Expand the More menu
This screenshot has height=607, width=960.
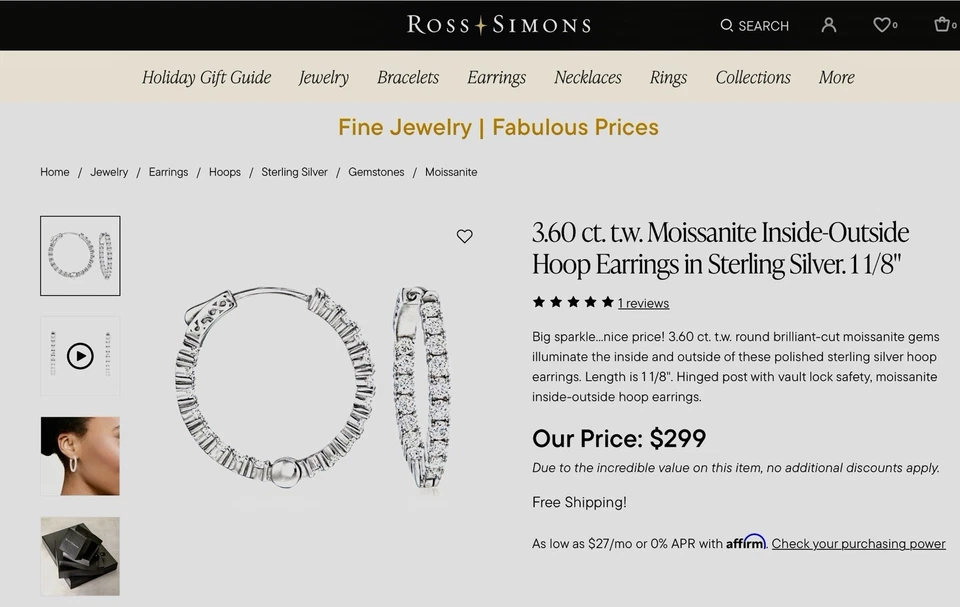click(836, 77)
